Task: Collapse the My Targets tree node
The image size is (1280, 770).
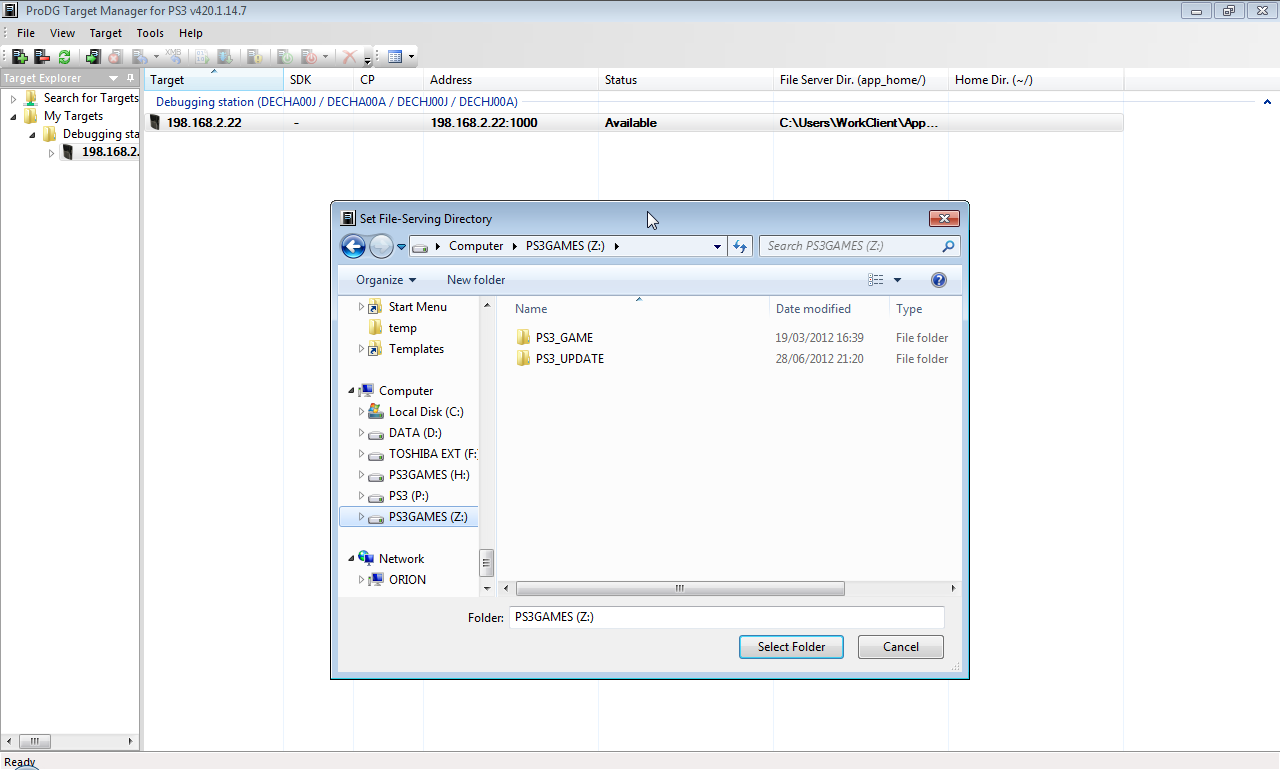Action: coord(14,116)
